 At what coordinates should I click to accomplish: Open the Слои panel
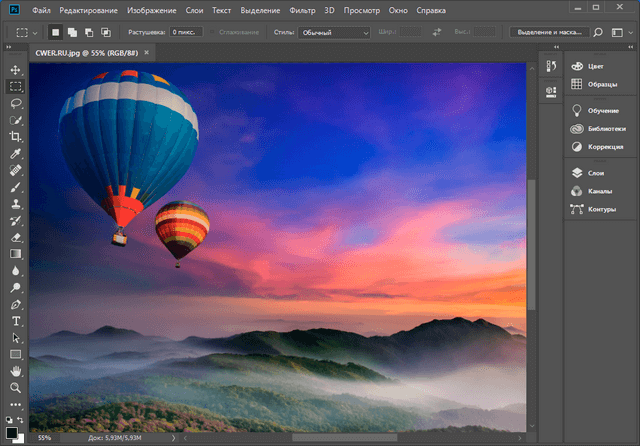pyautogui.click(x=594, y=173)
